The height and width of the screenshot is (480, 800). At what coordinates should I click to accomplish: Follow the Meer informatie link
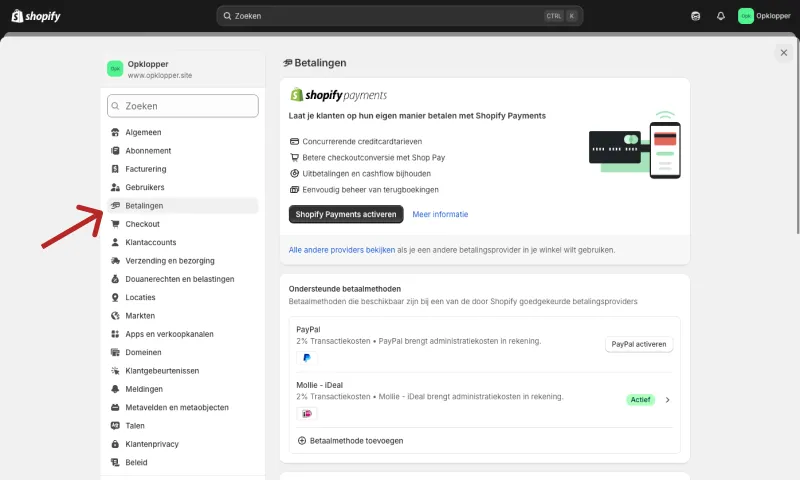(440, 214)
